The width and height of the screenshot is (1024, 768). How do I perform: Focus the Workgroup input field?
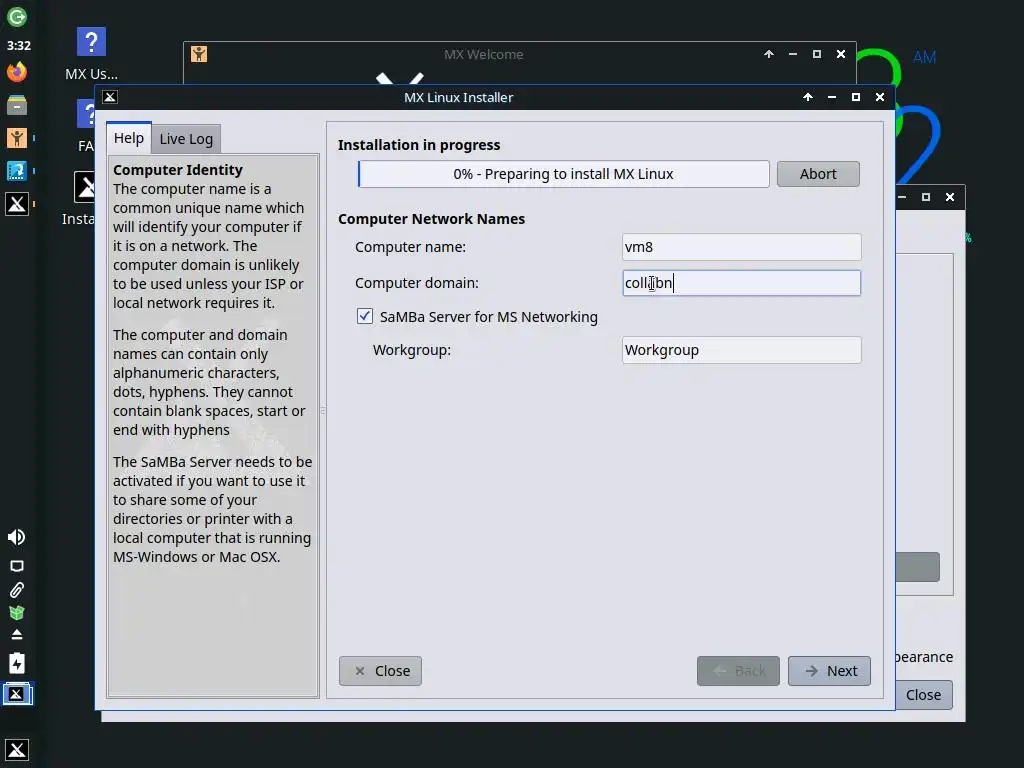click(741, 350)
